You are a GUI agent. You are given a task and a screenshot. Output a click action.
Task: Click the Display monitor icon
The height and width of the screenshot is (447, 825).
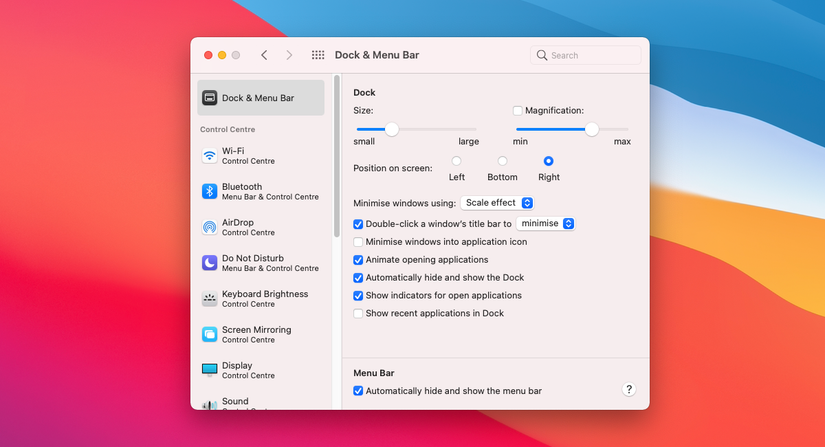(x=209, y=370)
